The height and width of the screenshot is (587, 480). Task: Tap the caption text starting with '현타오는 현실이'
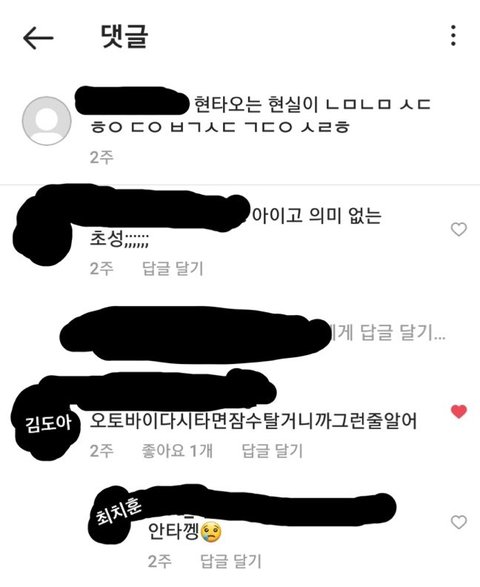pos(260,115)
